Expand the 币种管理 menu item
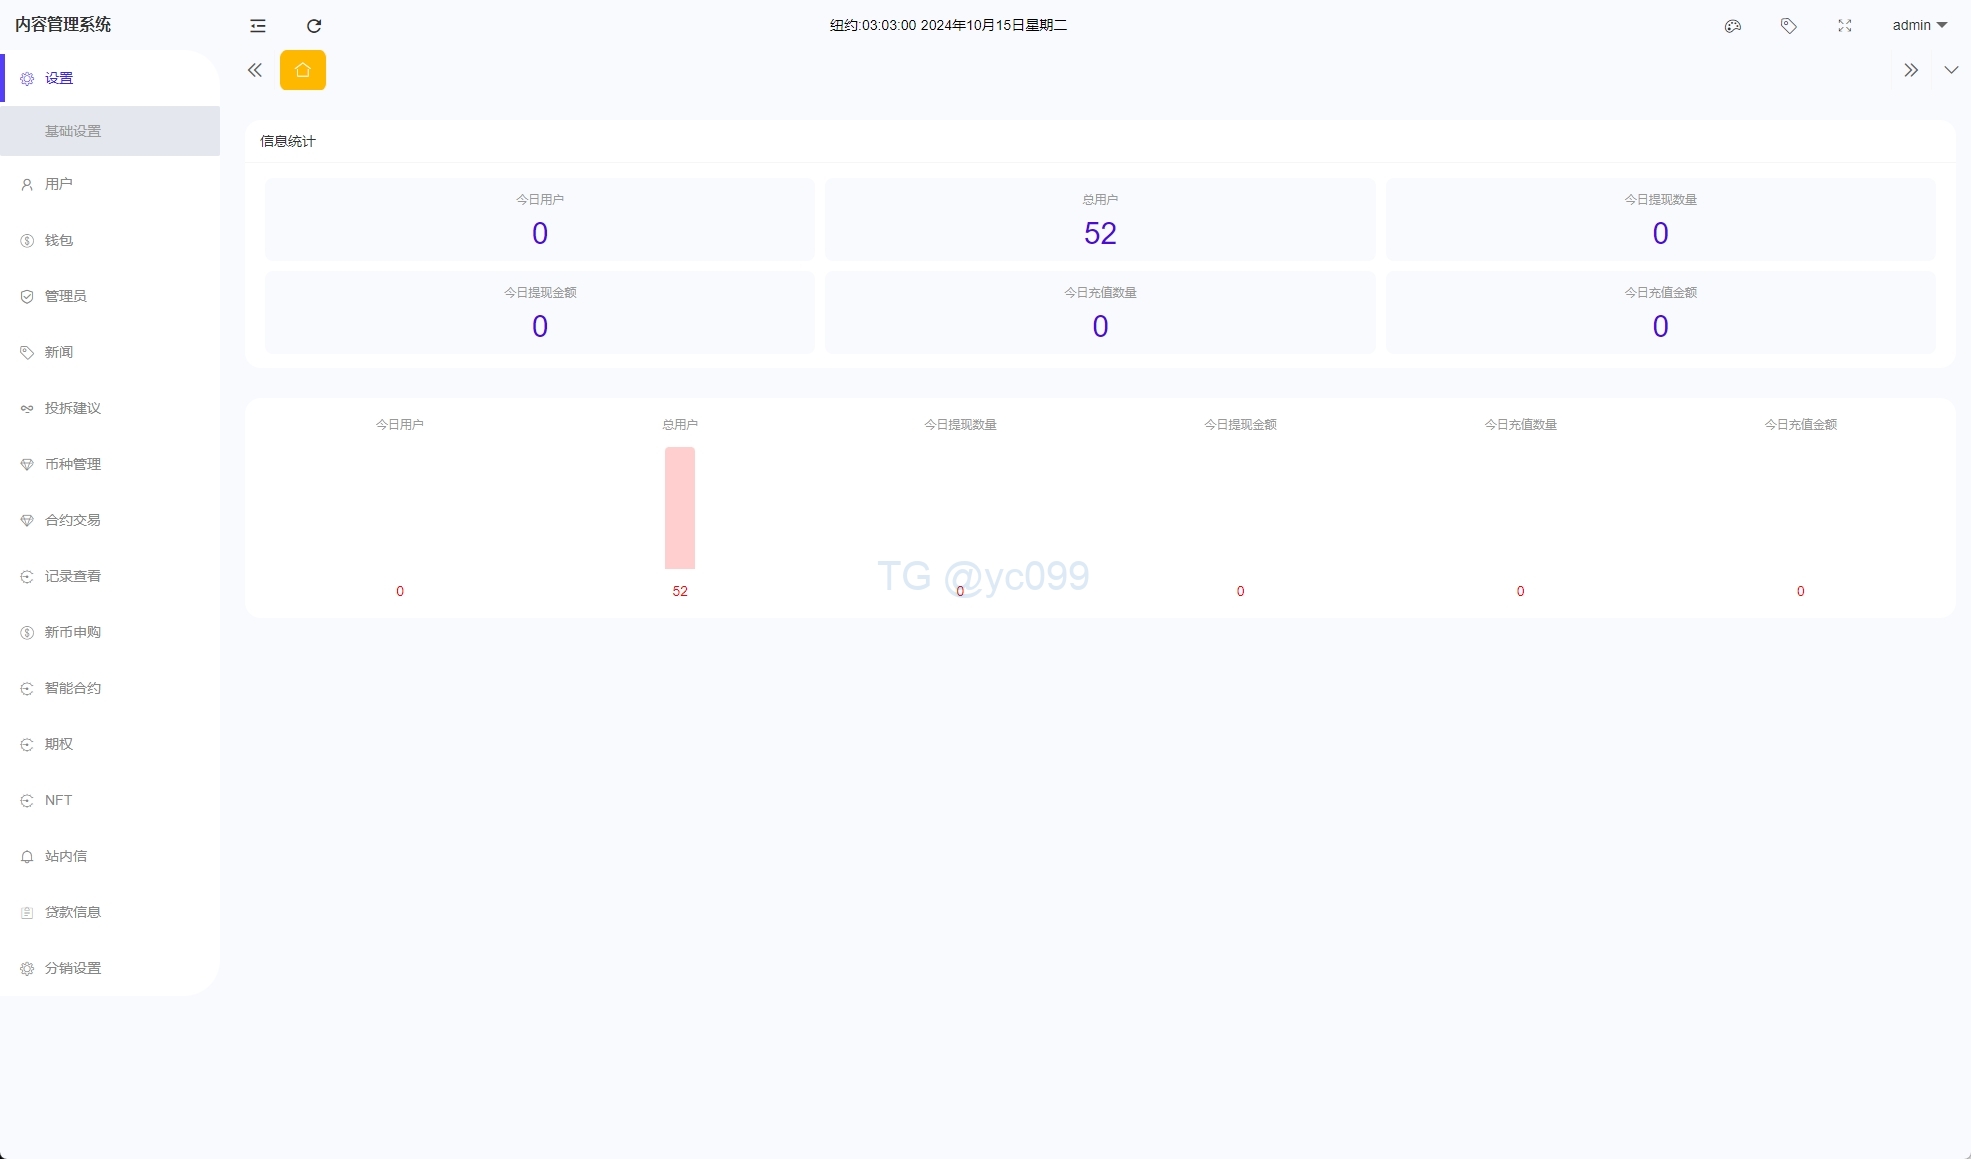Screen dimensions: 1971x1159 [73, 464]
